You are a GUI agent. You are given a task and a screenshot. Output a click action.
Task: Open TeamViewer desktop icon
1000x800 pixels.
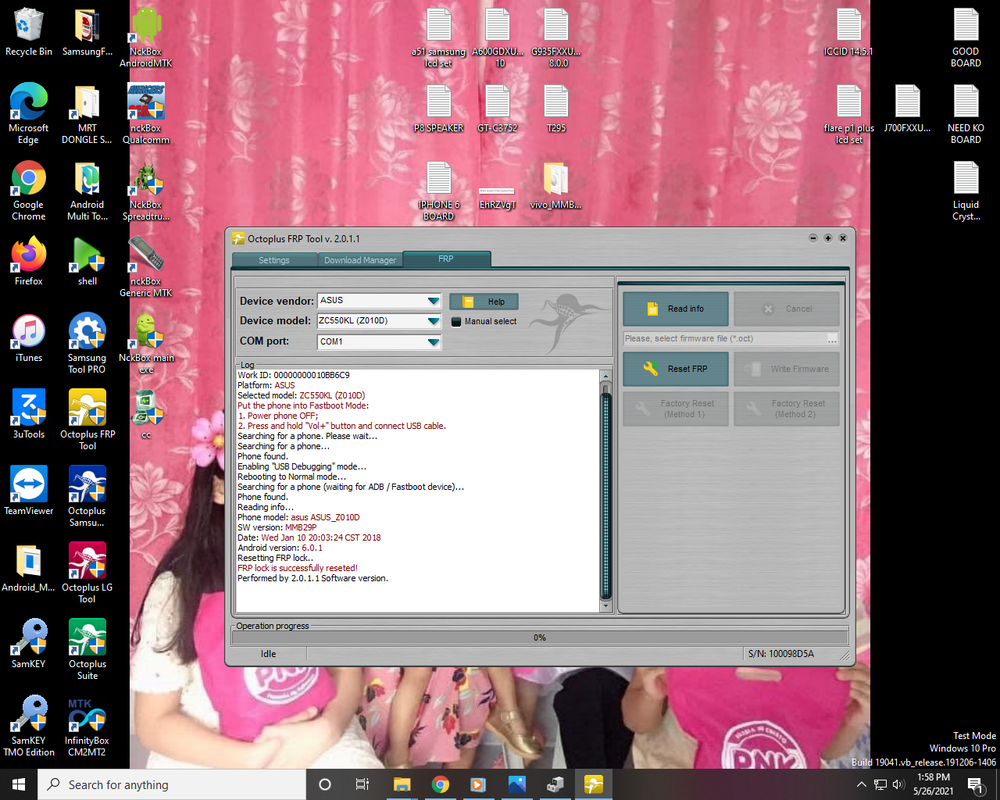[29, 491]
